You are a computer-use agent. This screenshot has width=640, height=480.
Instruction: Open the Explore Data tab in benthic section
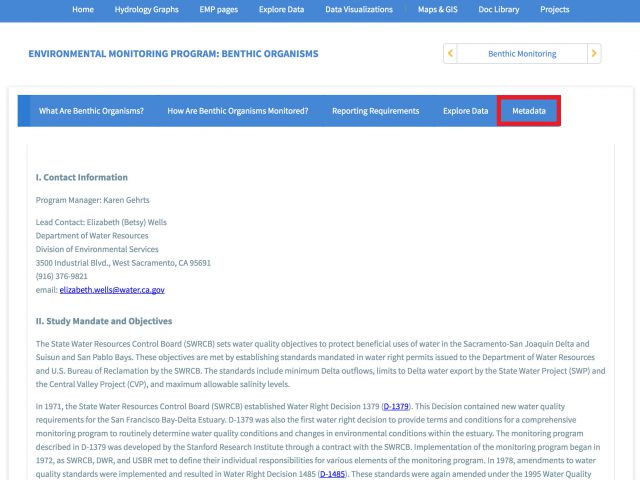[x=466, y=111]
